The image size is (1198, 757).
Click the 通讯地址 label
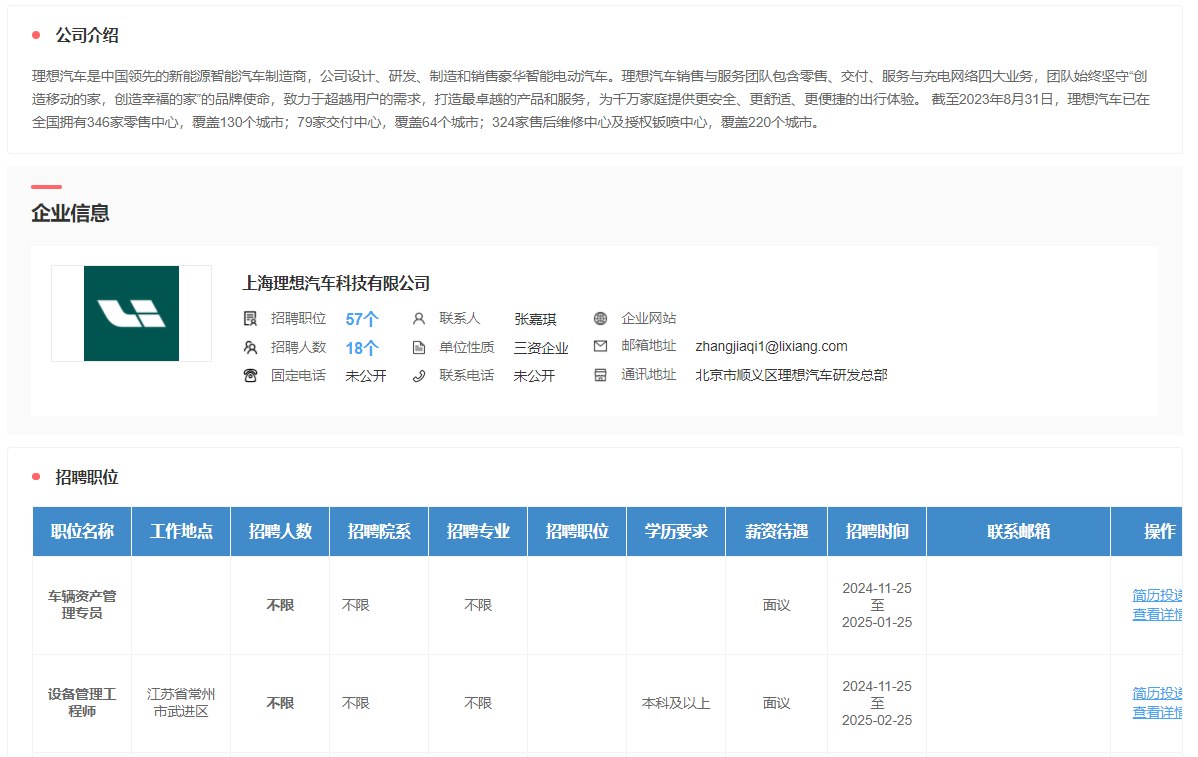click(649, 374)
